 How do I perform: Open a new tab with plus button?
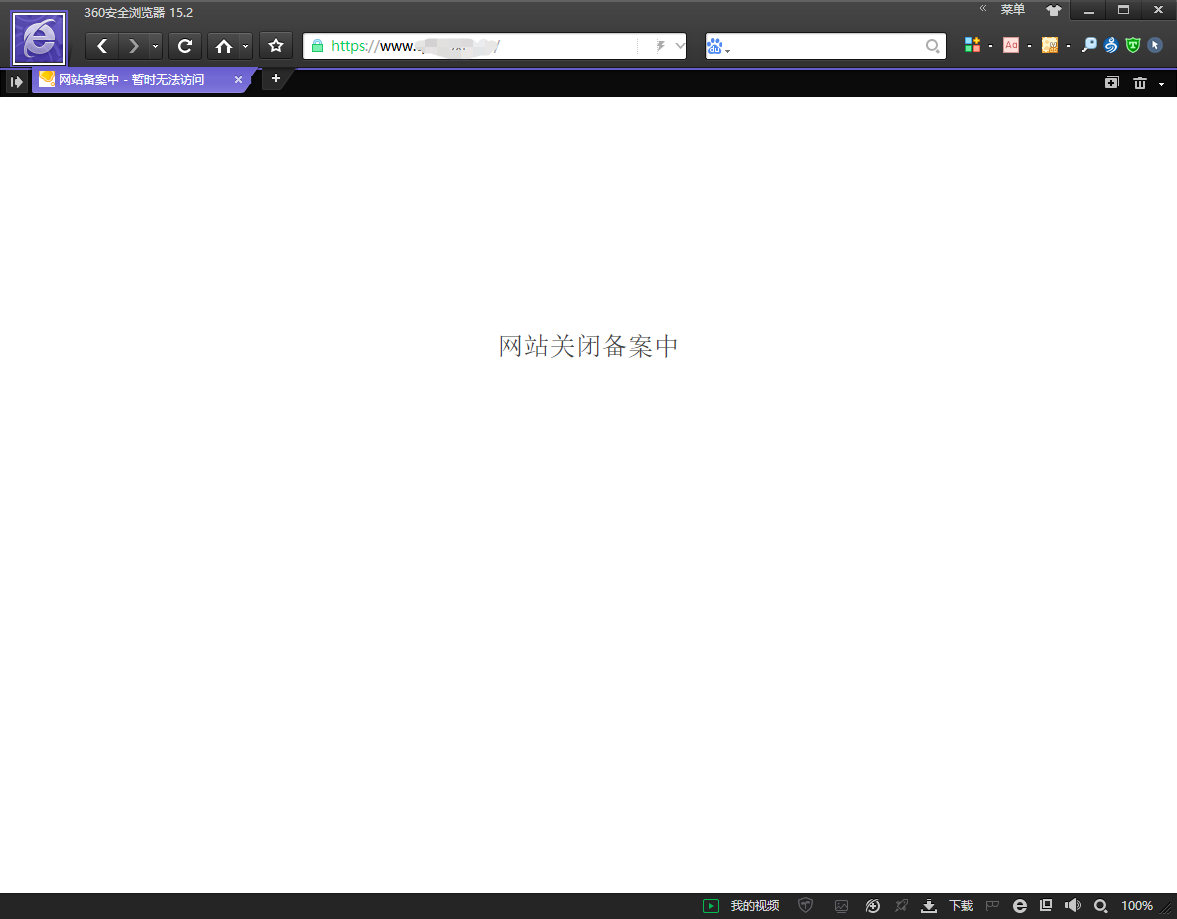tap(276, 79)
